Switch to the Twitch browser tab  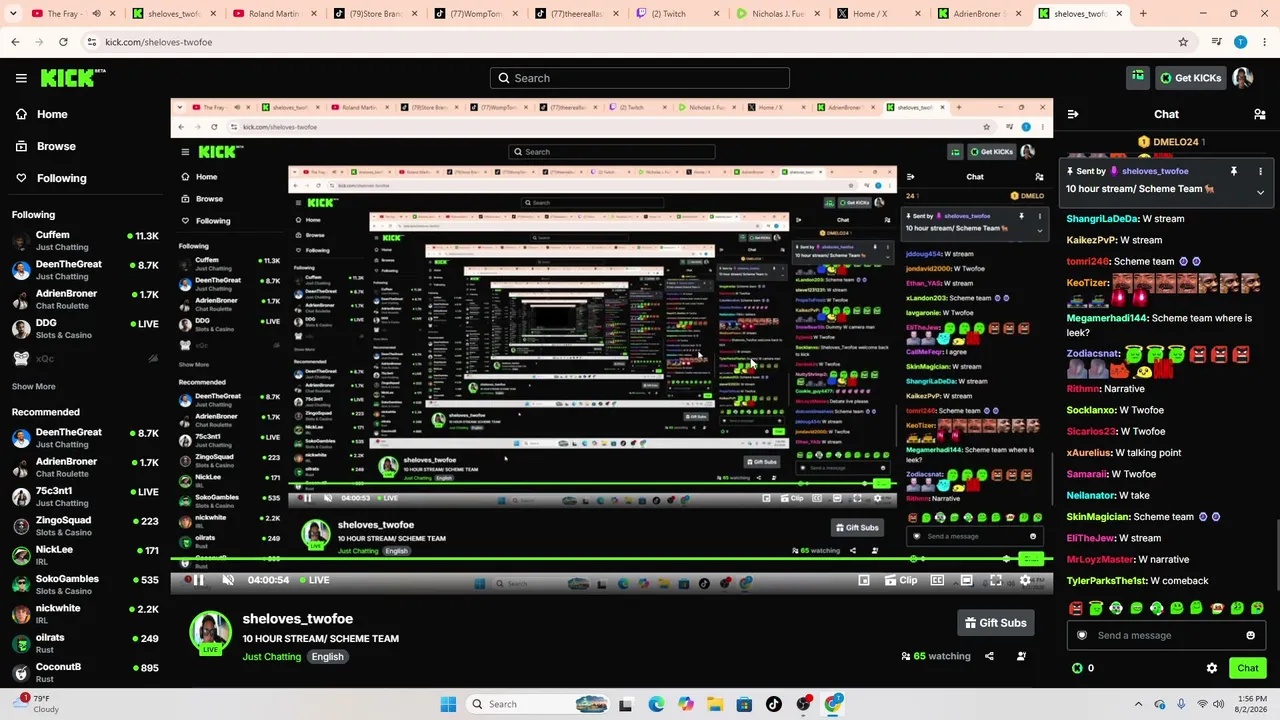(674, 14)
